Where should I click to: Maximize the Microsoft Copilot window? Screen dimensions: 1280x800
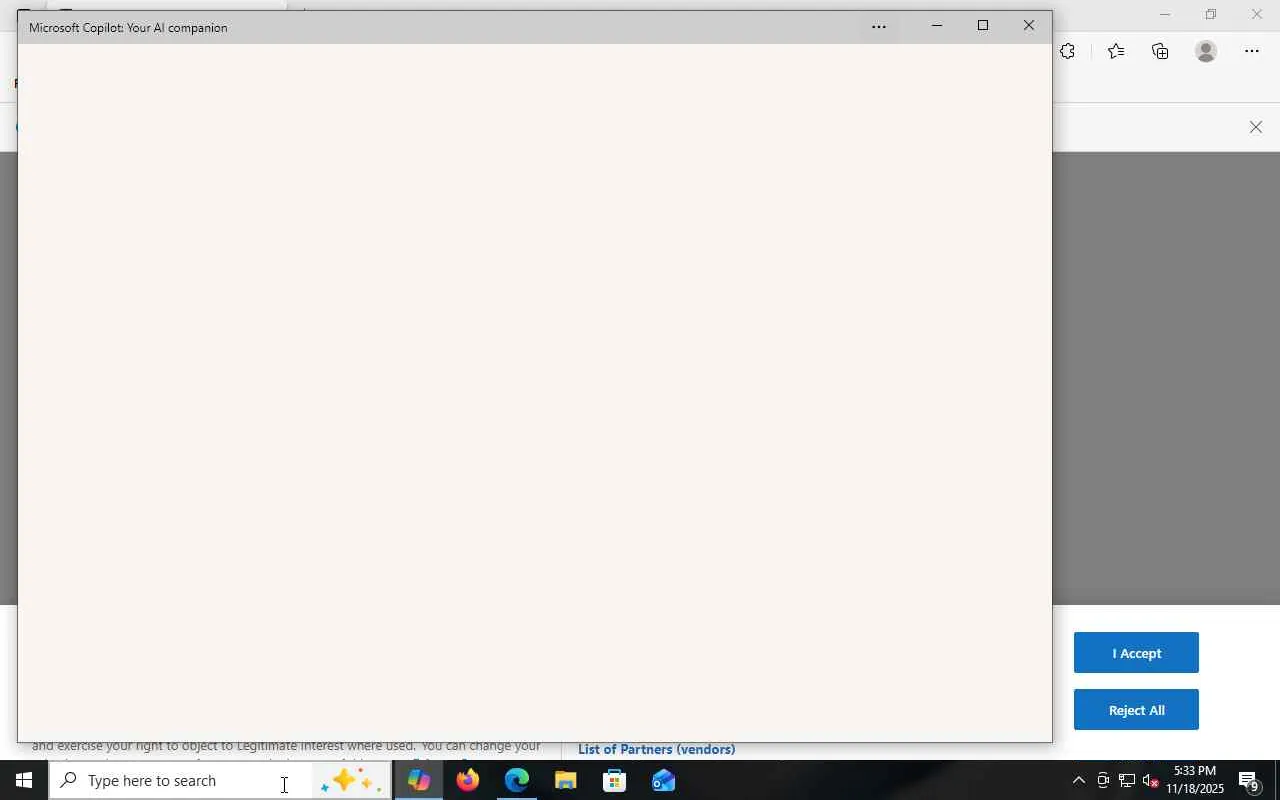(x=983, y=26)
